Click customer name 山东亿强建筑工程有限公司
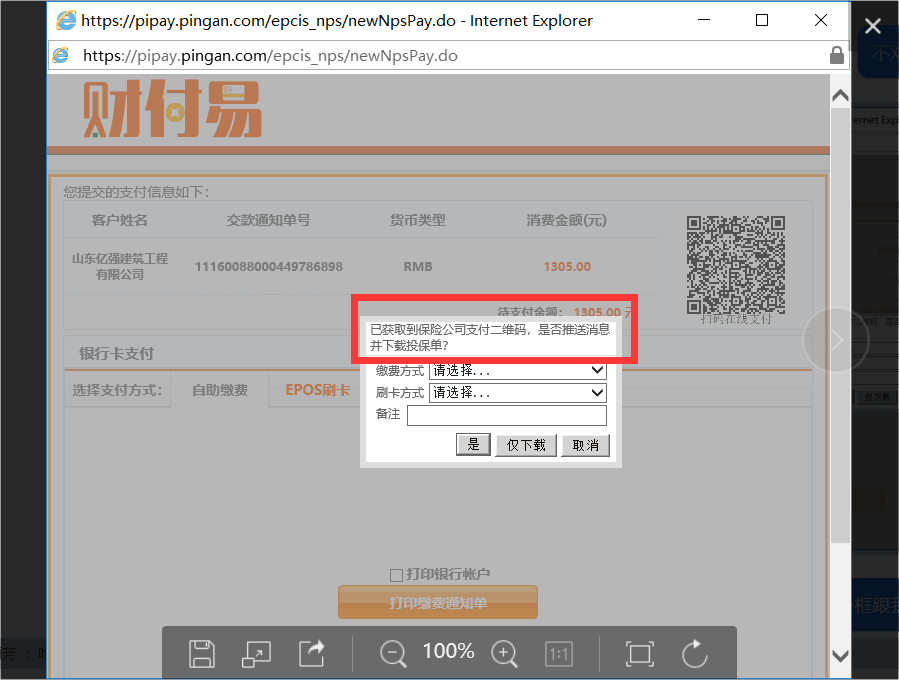This screenshot has height=680, width=899. pos(120,267)
